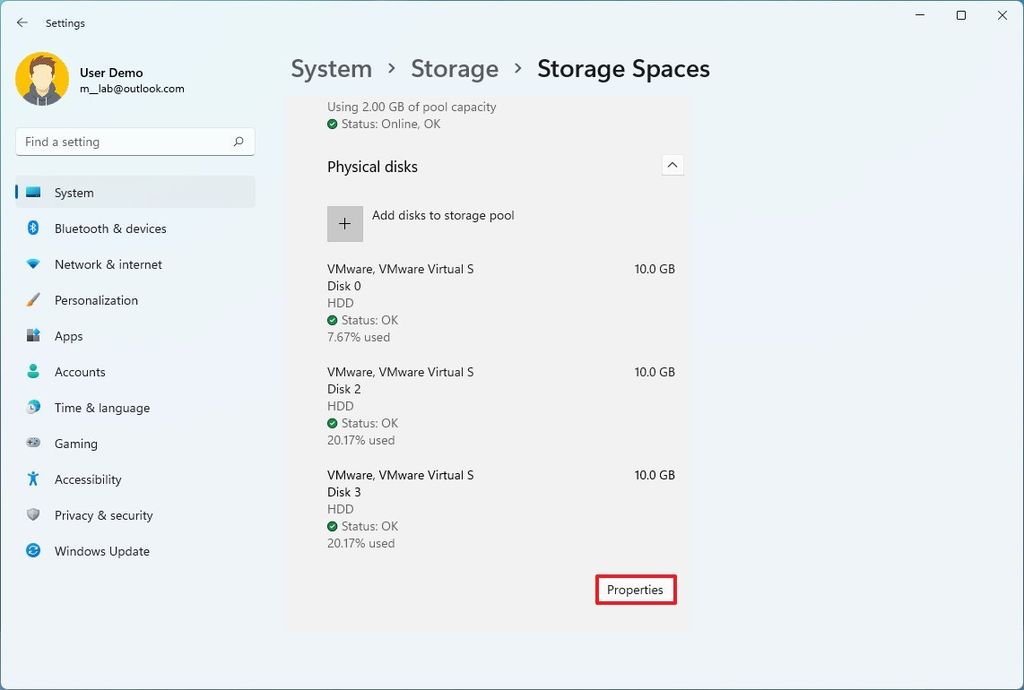Select the Accounts person icon
1024x690 pixels.
click(31, 371)
